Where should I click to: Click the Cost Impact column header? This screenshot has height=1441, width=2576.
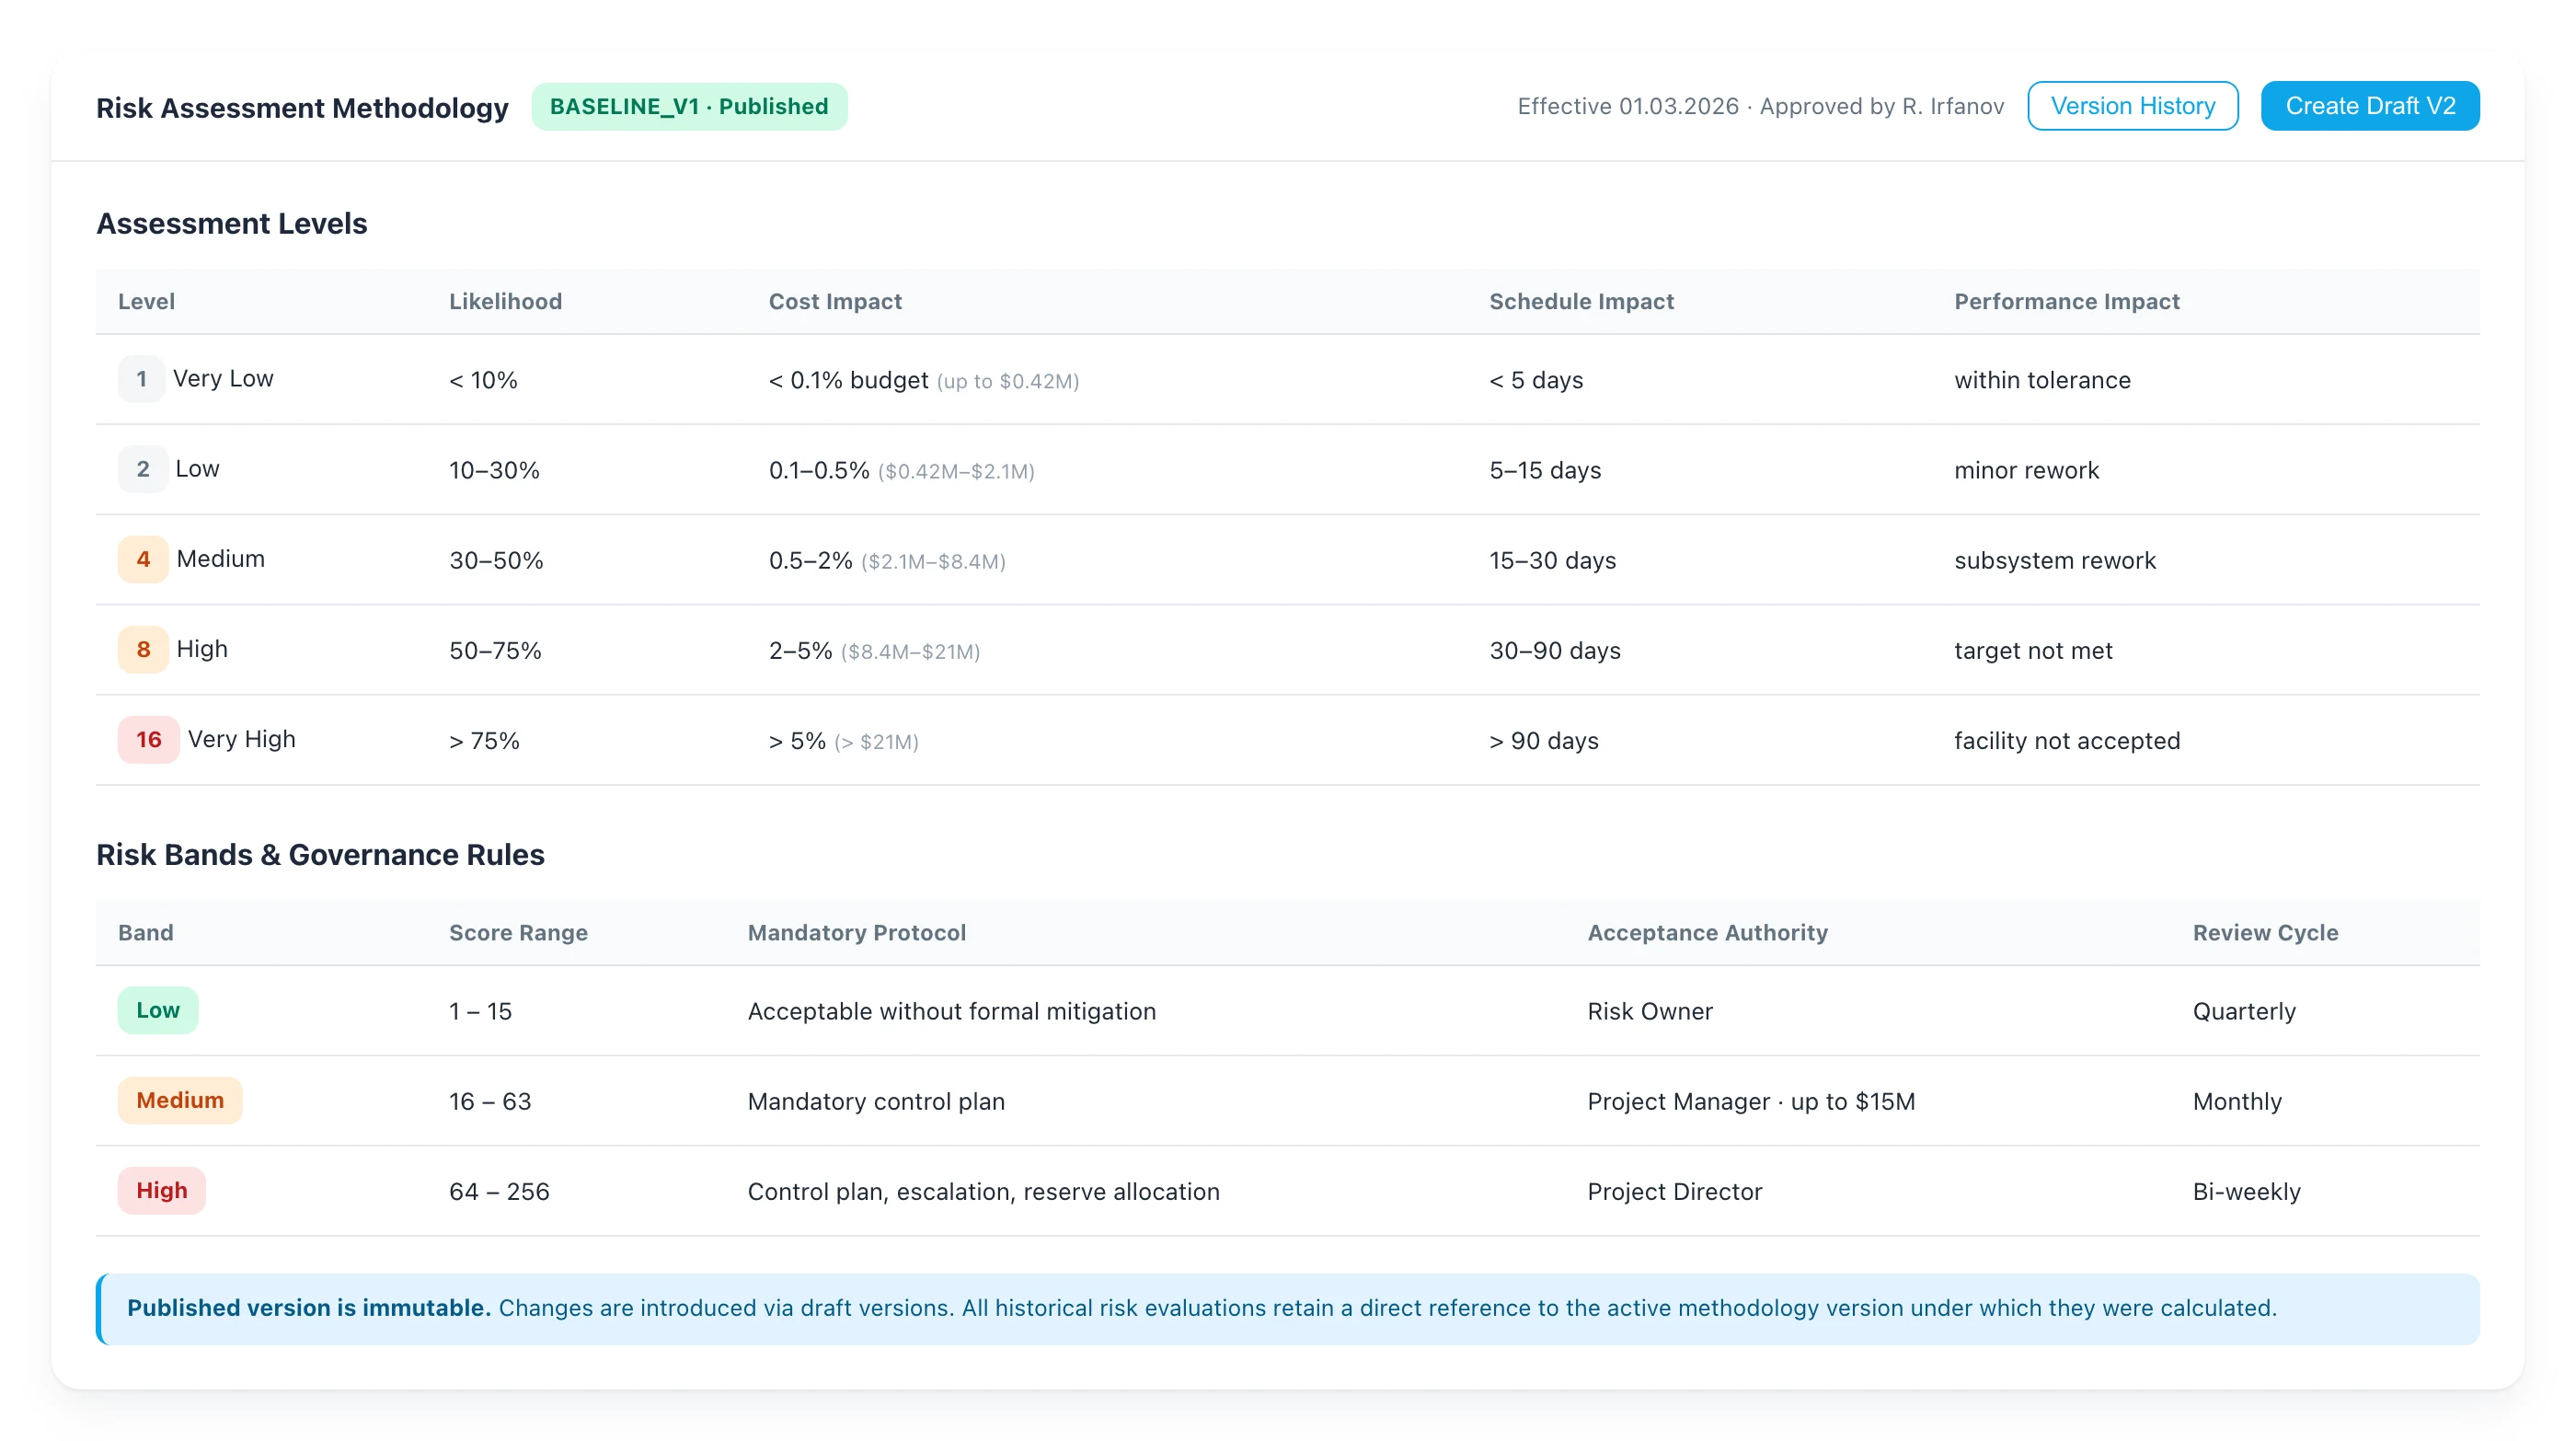point(835,301)
